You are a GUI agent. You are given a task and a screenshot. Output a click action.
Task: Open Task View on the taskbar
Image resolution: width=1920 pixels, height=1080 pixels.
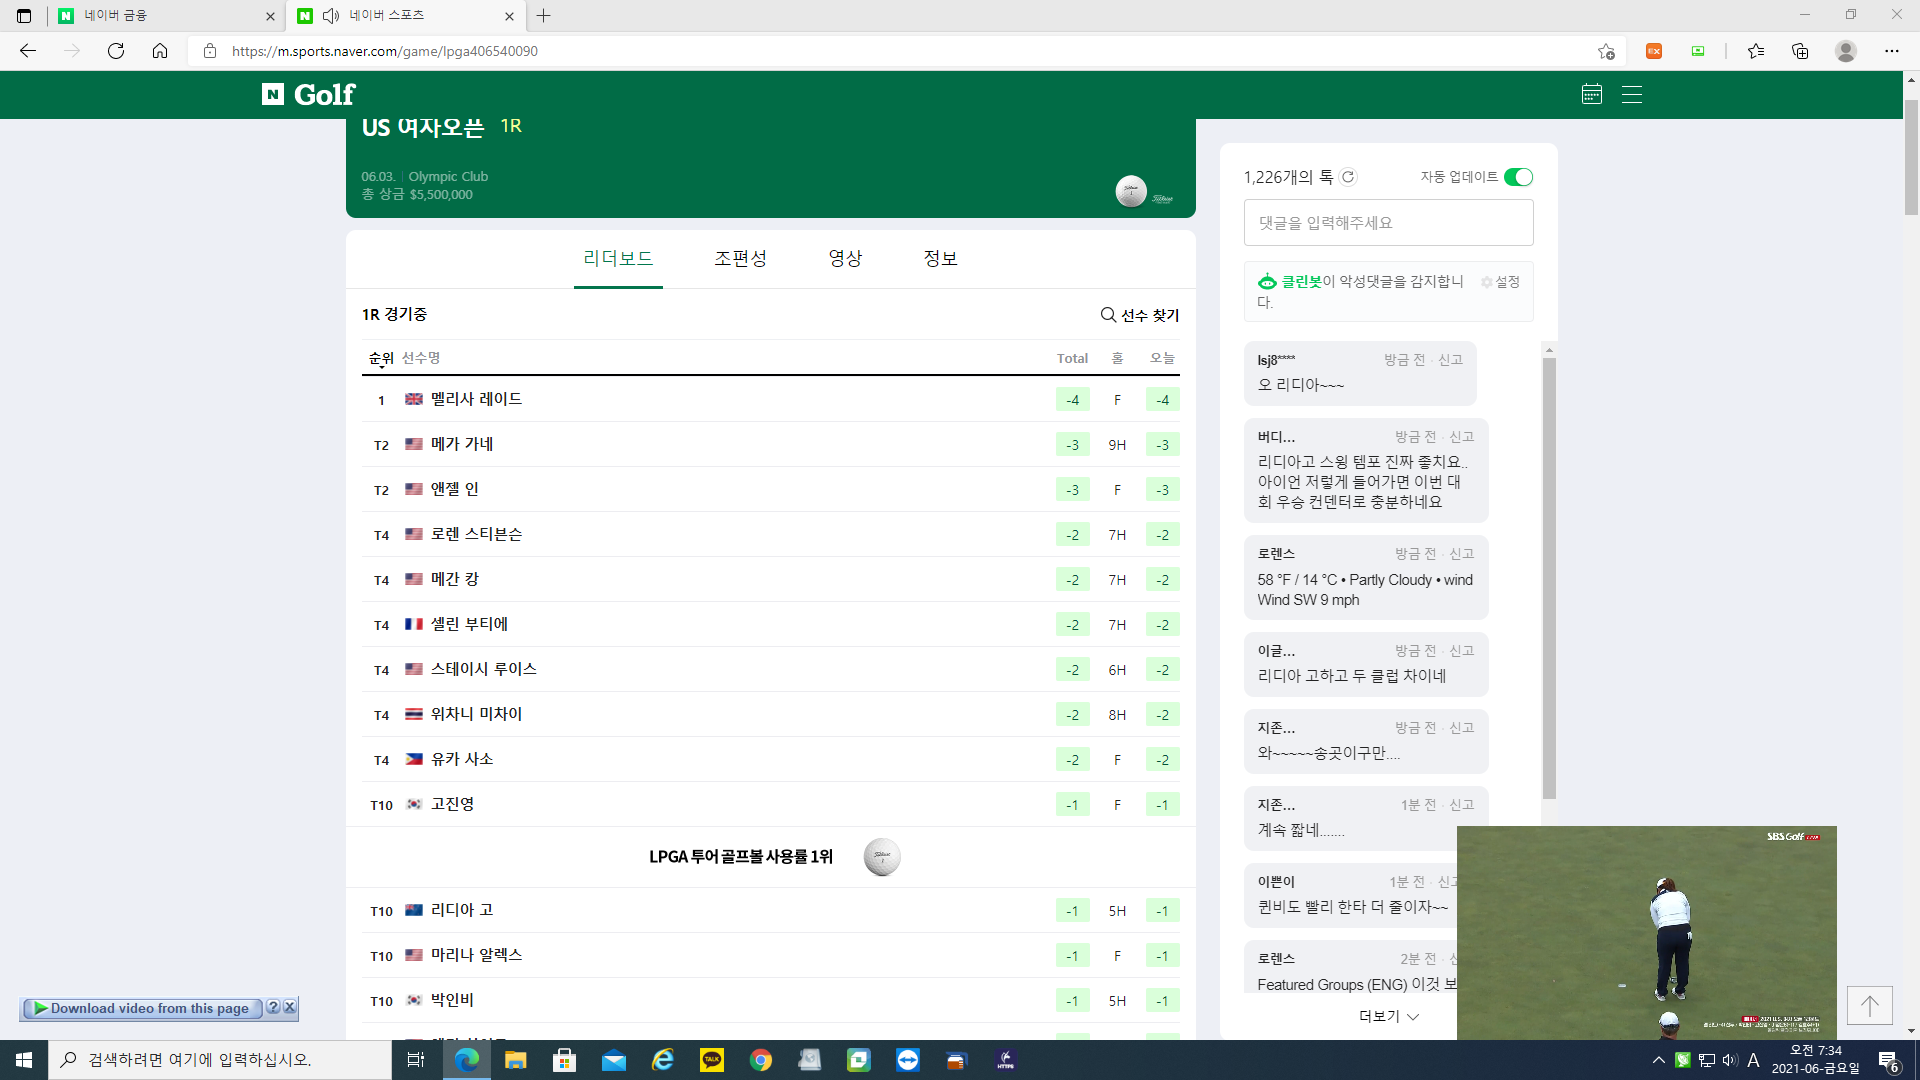coord(416,1060)
